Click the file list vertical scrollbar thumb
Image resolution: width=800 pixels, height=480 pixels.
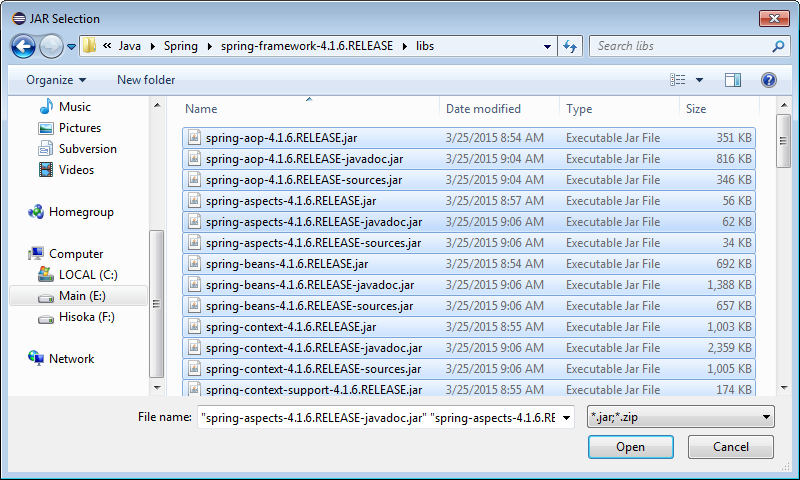783,141
